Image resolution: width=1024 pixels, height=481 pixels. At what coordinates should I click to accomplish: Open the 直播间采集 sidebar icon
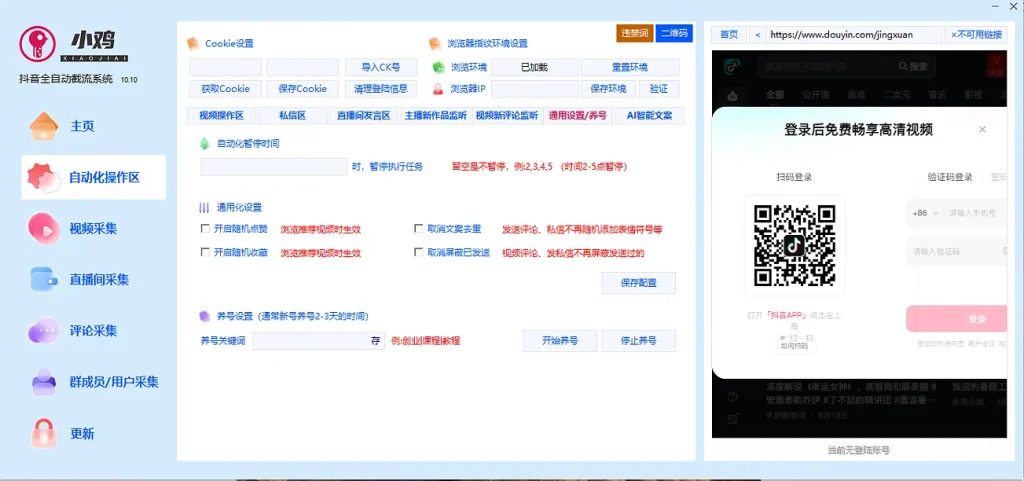(44, 279)
